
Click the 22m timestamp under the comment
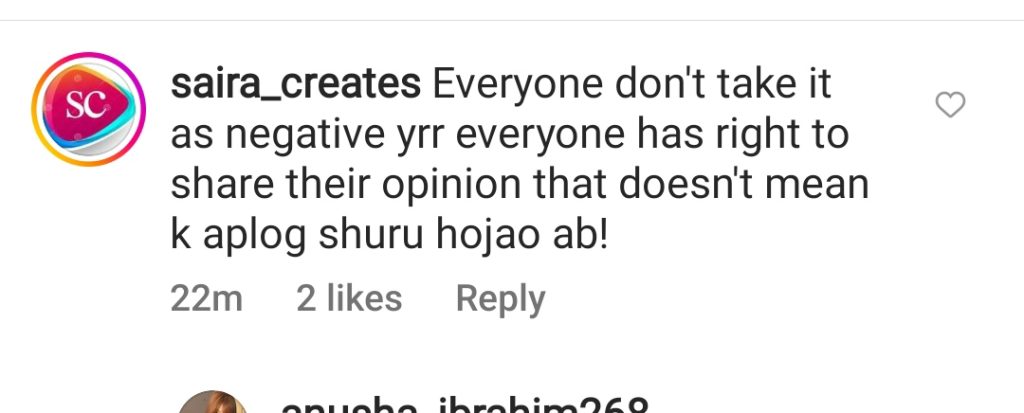coord(206,299)
